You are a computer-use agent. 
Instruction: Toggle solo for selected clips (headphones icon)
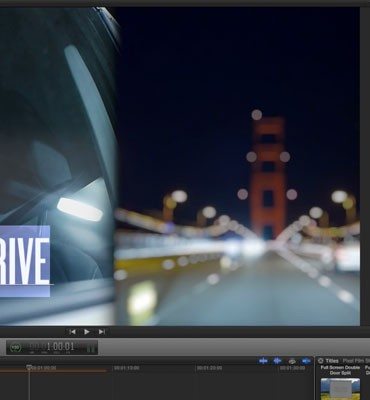[292, 361]
